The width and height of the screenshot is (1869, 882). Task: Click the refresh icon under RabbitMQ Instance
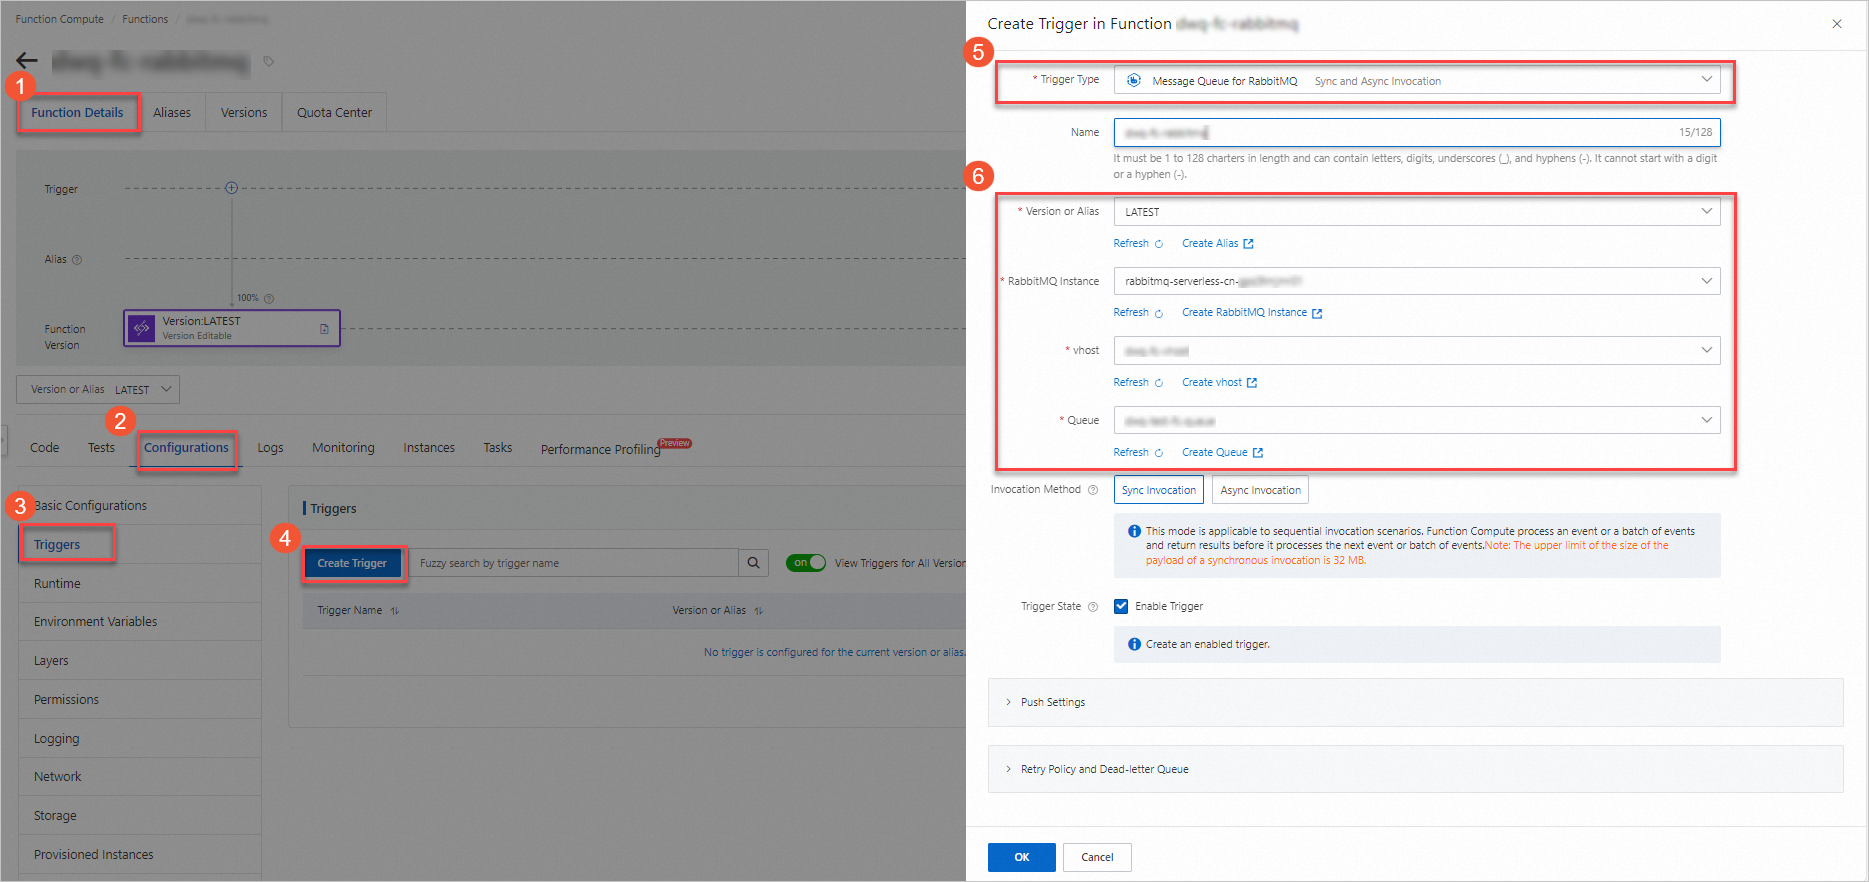tap(1159, 313)
